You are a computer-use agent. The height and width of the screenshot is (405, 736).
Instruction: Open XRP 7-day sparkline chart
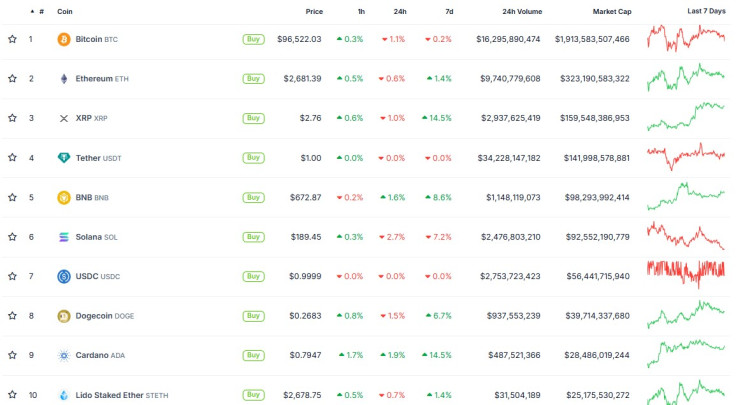(686, 116)
